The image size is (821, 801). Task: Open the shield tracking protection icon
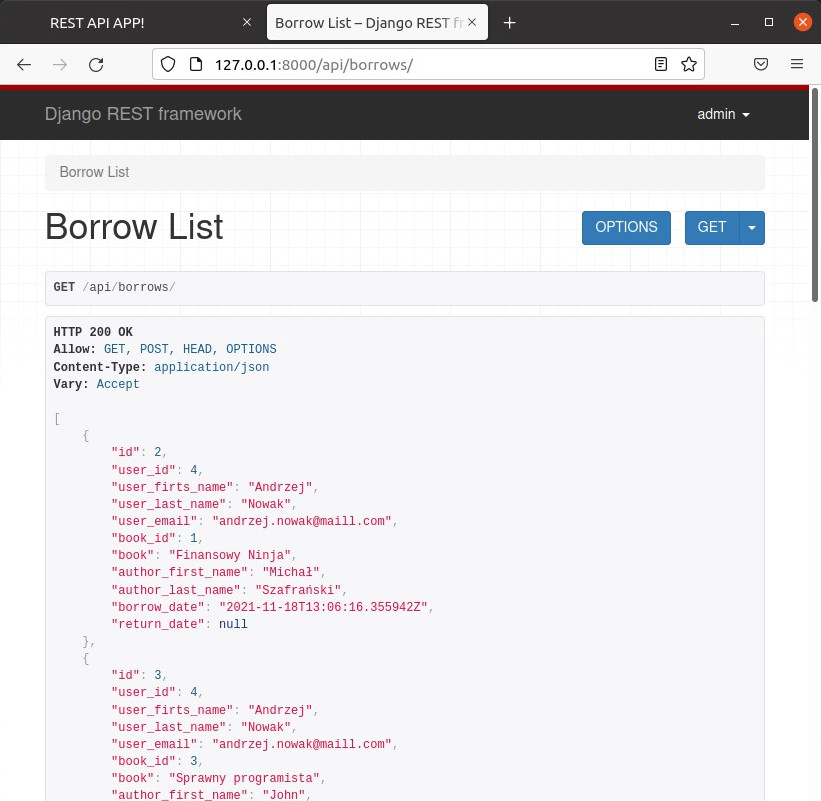(x=169, y=64)
